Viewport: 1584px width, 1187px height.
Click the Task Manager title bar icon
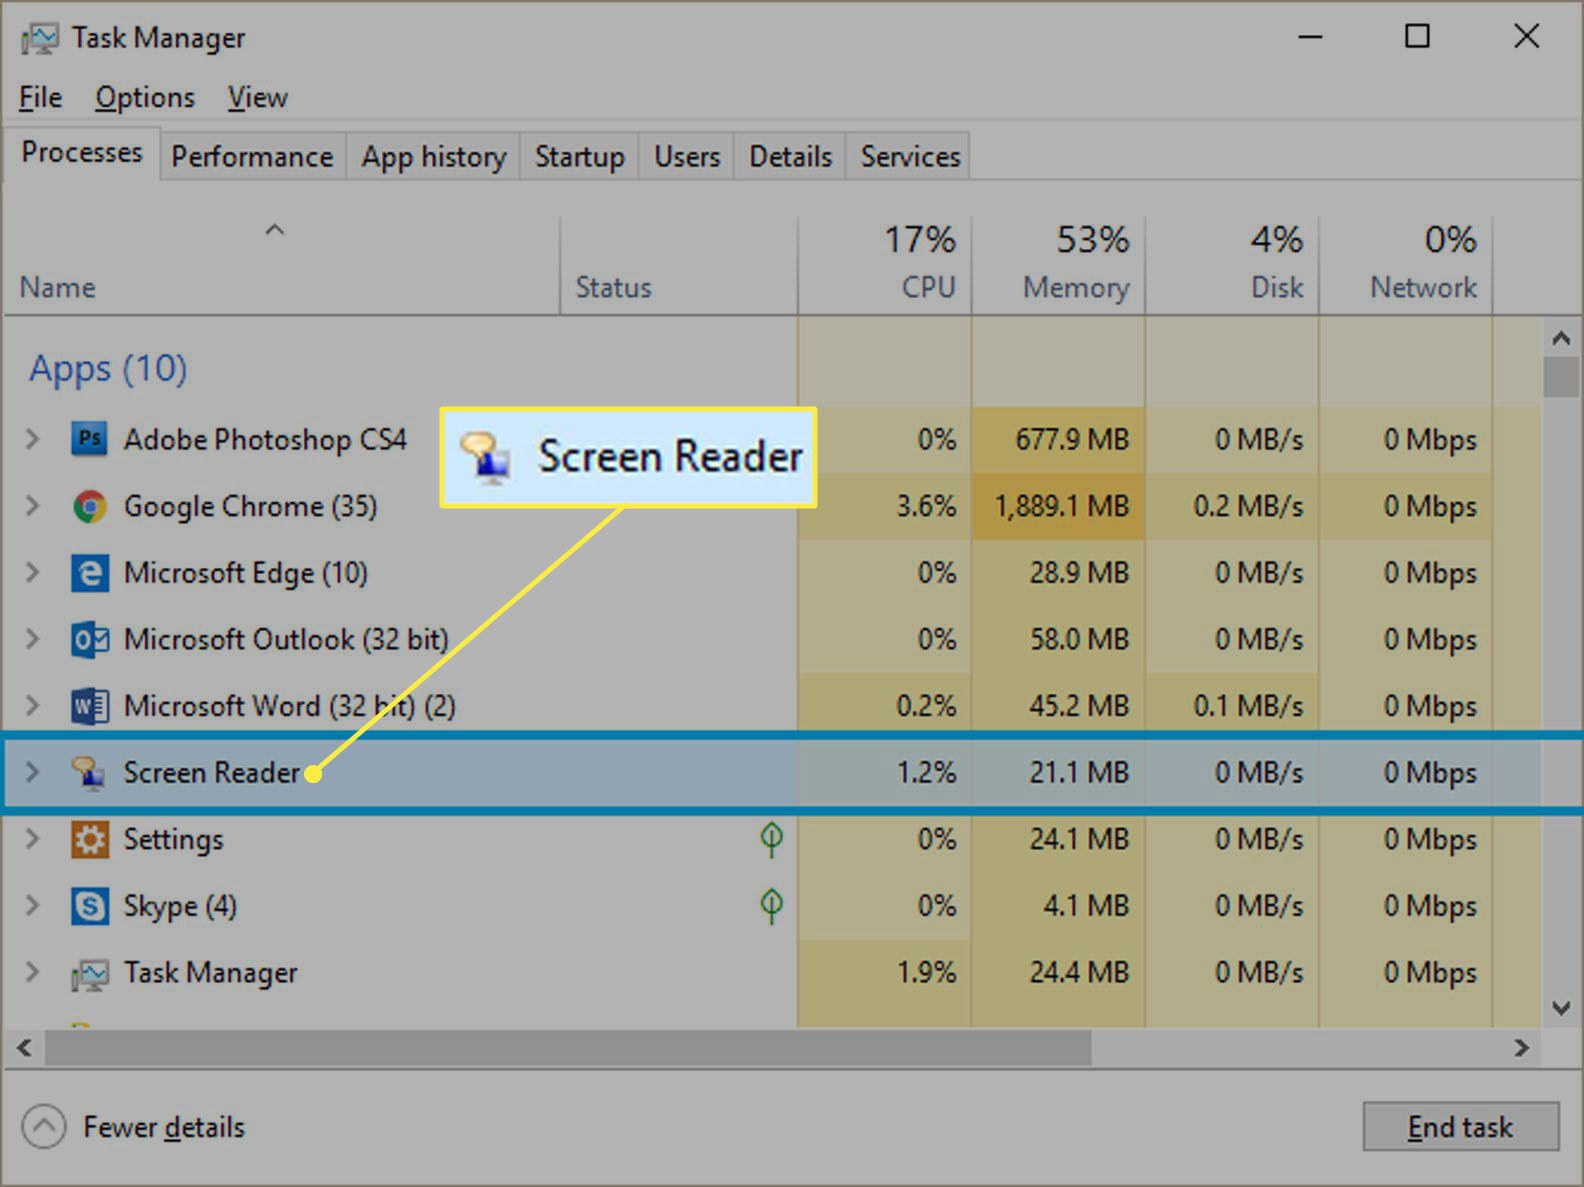pyautogui.click(x=40, y=39)
